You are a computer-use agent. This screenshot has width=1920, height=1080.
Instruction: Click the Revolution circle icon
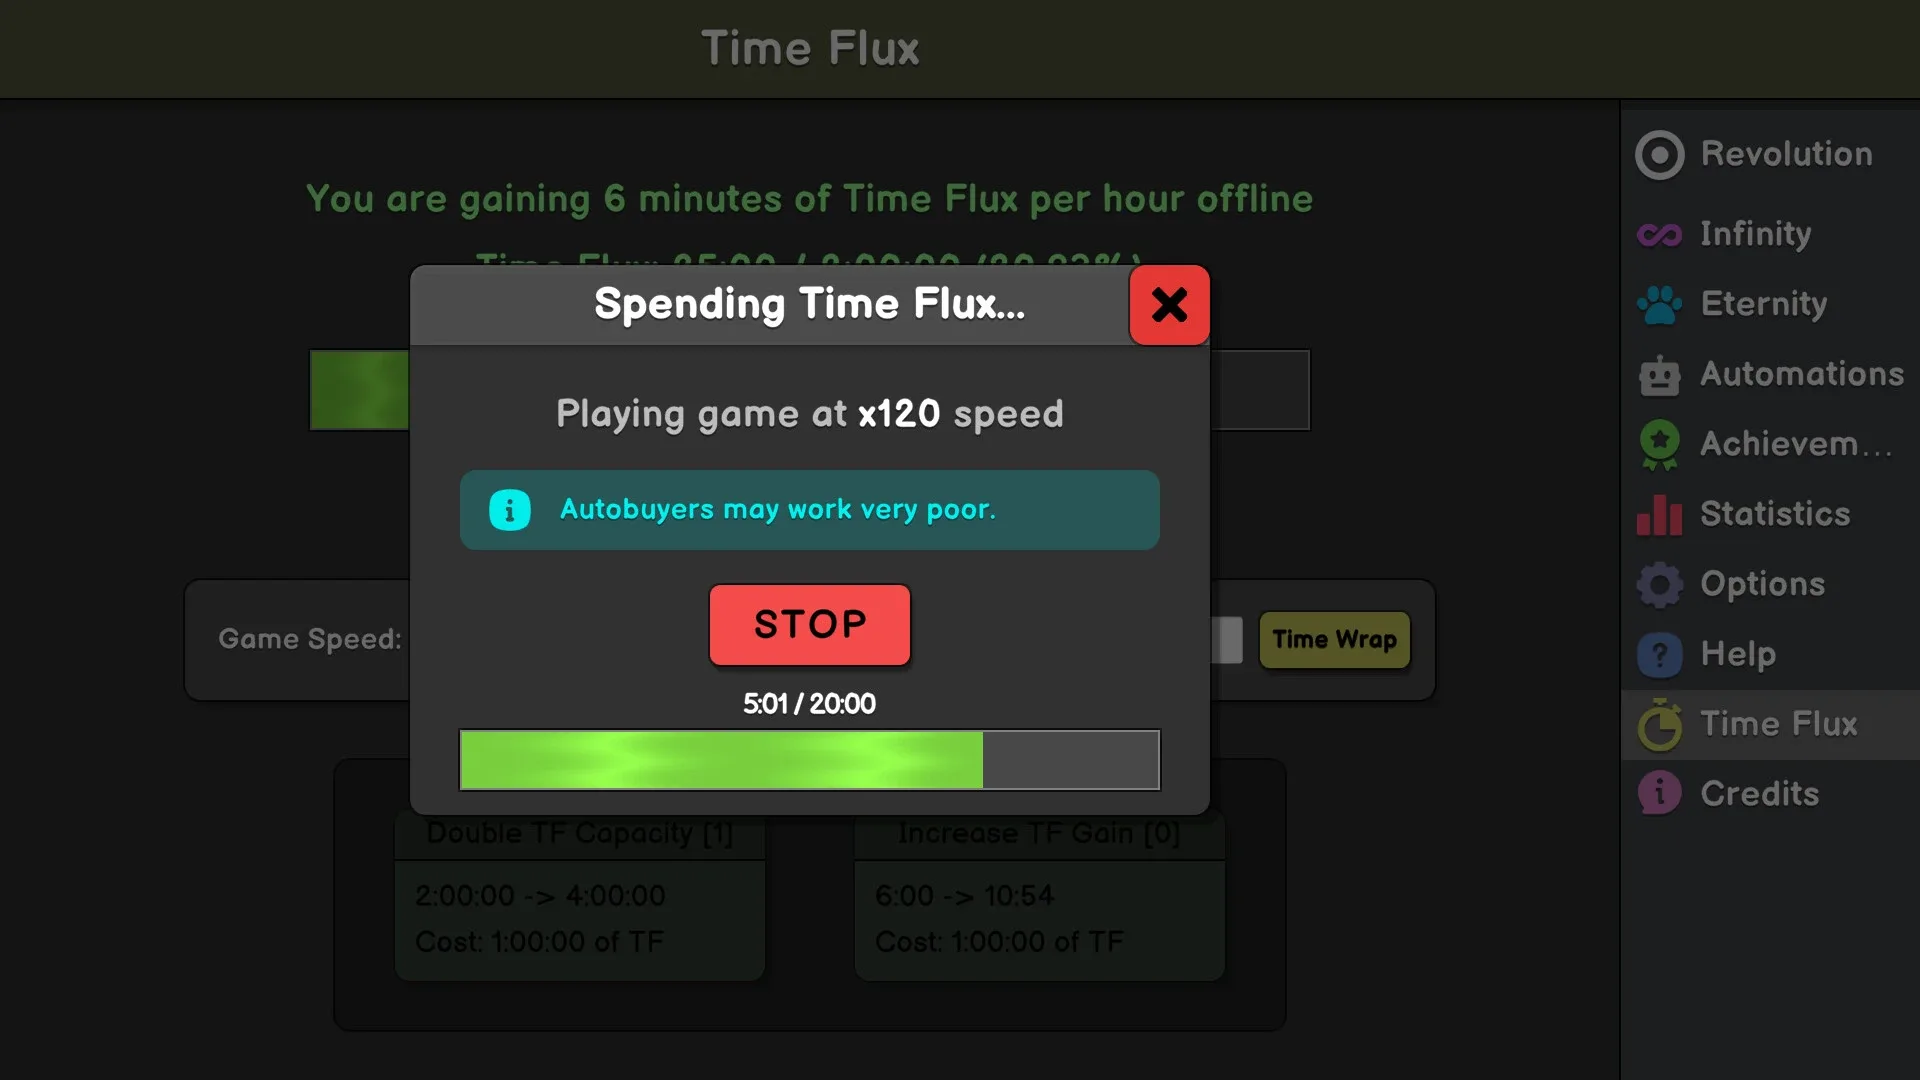point(1660,155)
